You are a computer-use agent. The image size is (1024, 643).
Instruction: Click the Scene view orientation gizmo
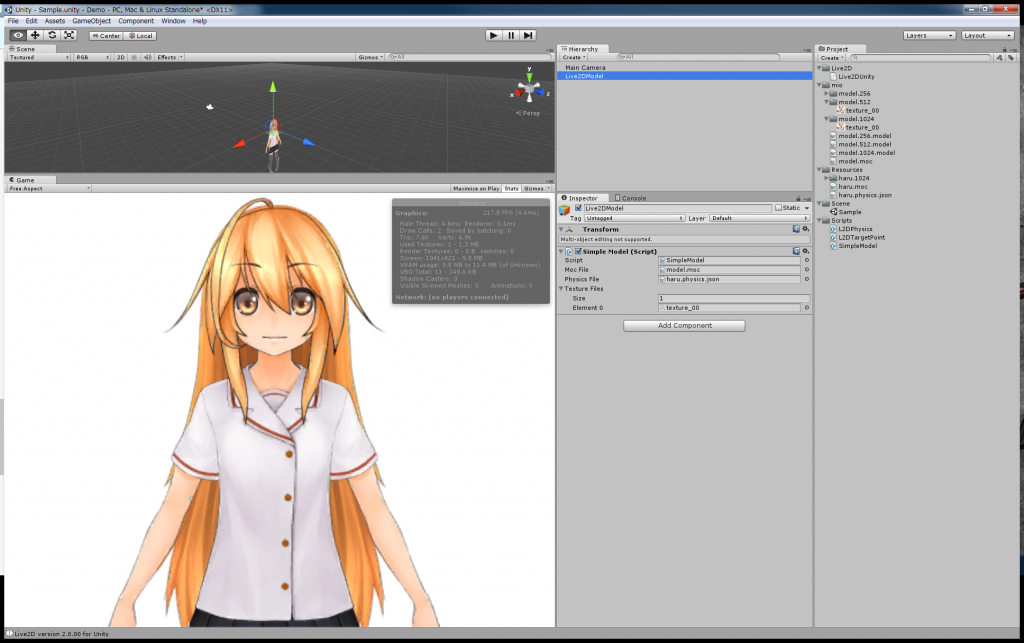pos(530,90)
